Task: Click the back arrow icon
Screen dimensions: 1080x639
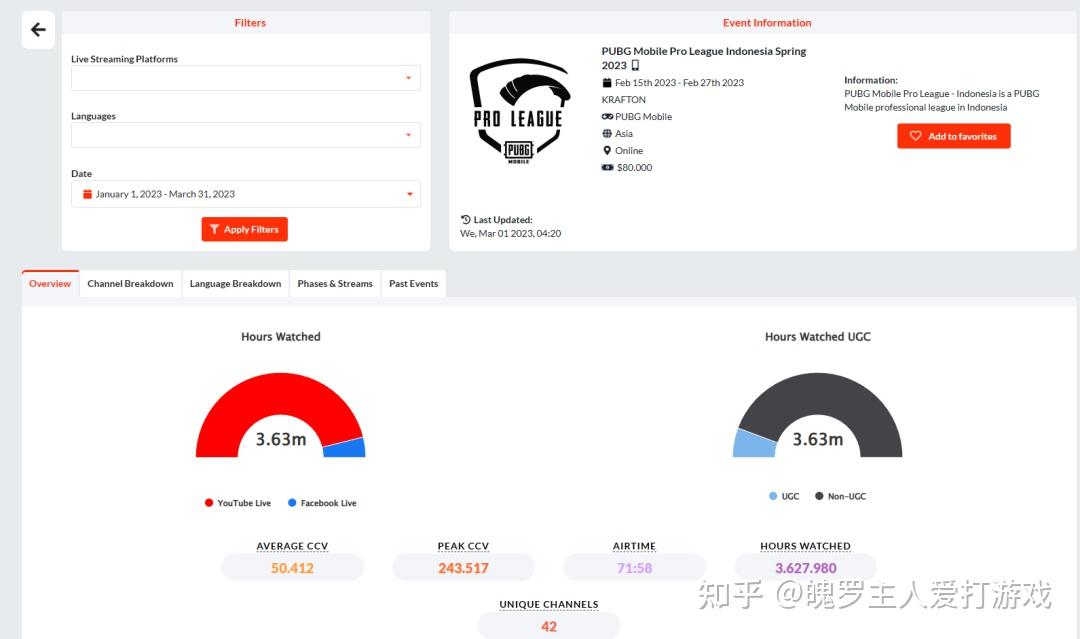Action: coord(38,30)
